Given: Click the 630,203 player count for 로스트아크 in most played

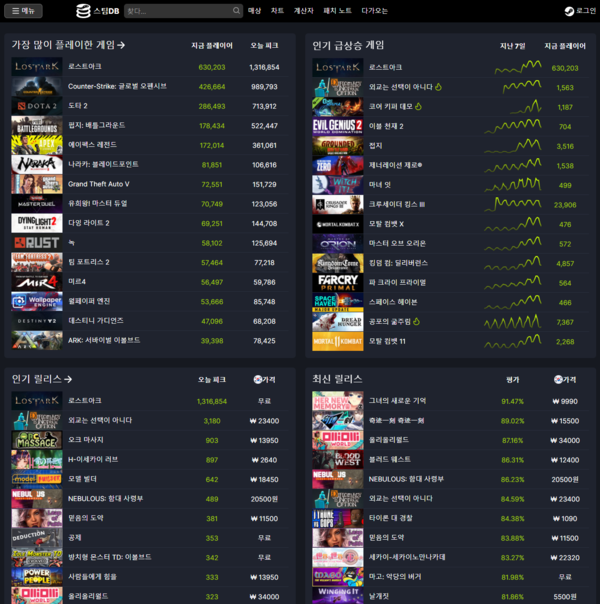Looking at the screenshot, I should click(212, 67).
